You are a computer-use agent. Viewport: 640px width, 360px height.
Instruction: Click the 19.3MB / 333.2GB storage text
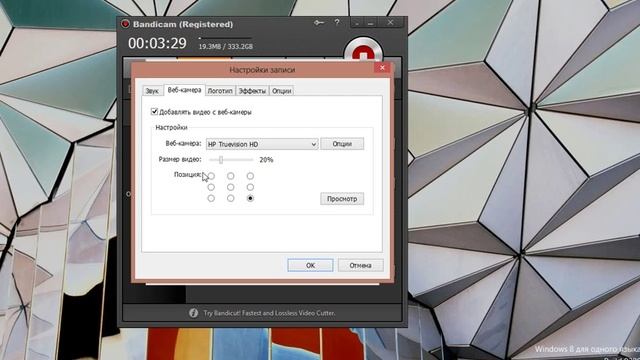click(226, 47)
